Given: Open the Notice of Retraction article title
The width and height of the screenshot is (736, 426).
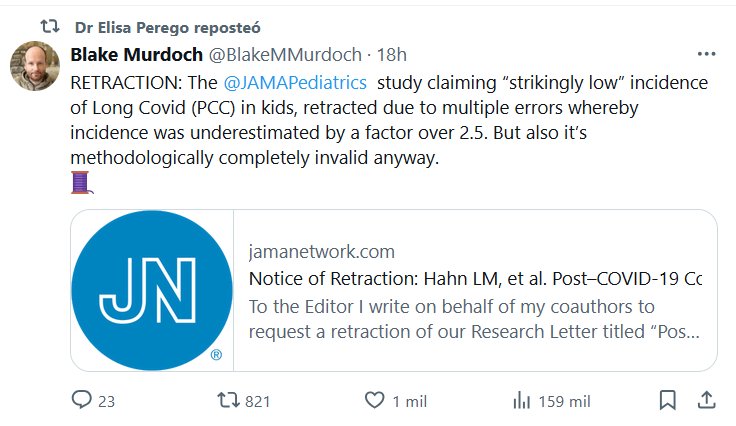Looking at the screenshot, I should coord(475,278).
